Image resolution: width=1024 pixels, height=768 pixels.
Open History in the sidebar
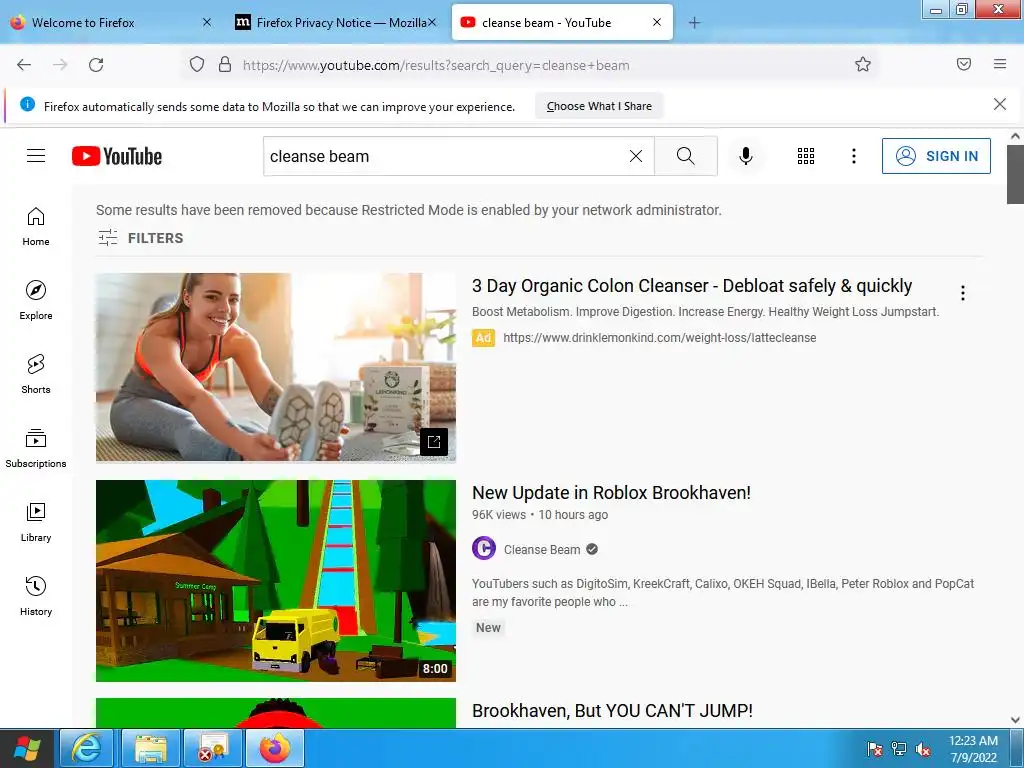pyautogui.click(x=36, y=596)
